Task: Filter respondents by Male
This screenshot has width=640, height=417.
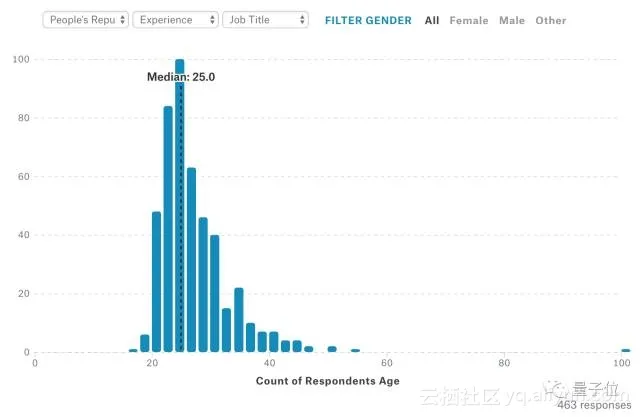Action: [512, 20]
